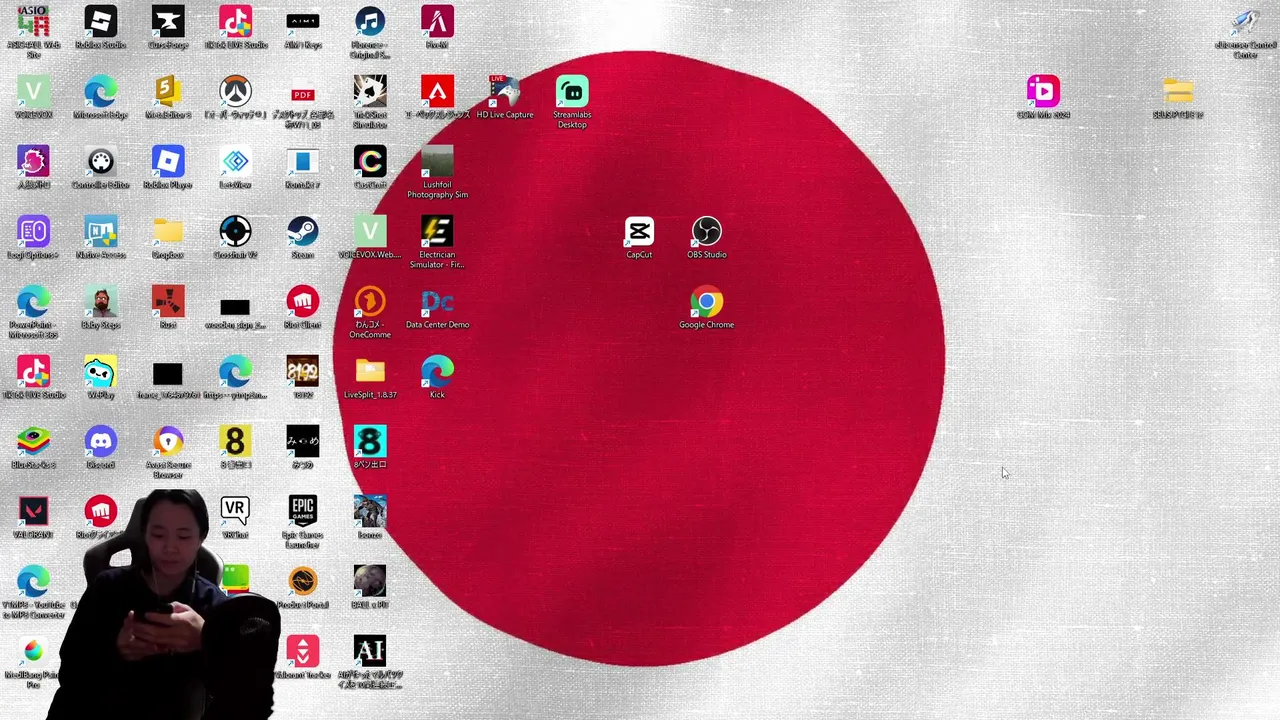Open the わんコメ OneComme icon
The width and height of the screenshot is (1280, 720).
pos(370,302)
